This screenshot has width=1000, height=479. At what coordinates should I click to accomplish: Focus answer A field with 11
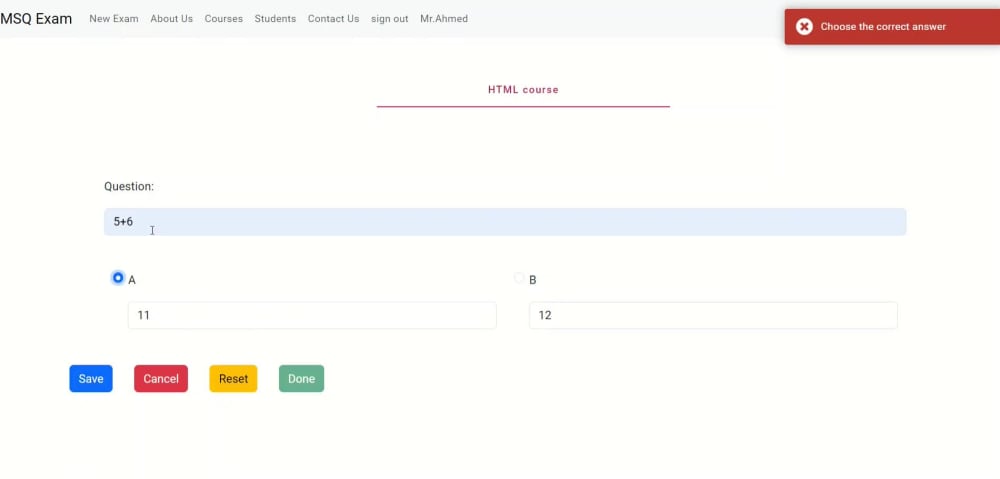312,315
